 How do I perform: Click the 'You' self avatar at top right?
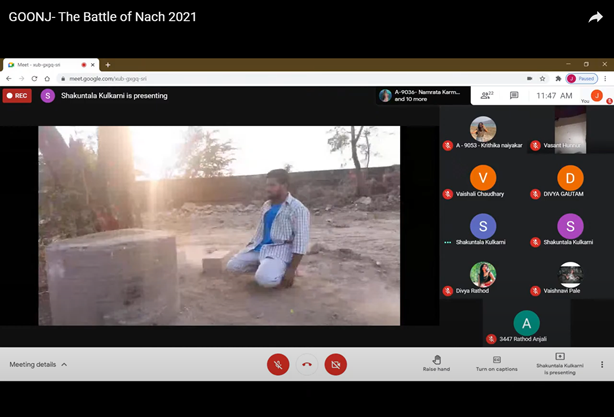(596, 95)
